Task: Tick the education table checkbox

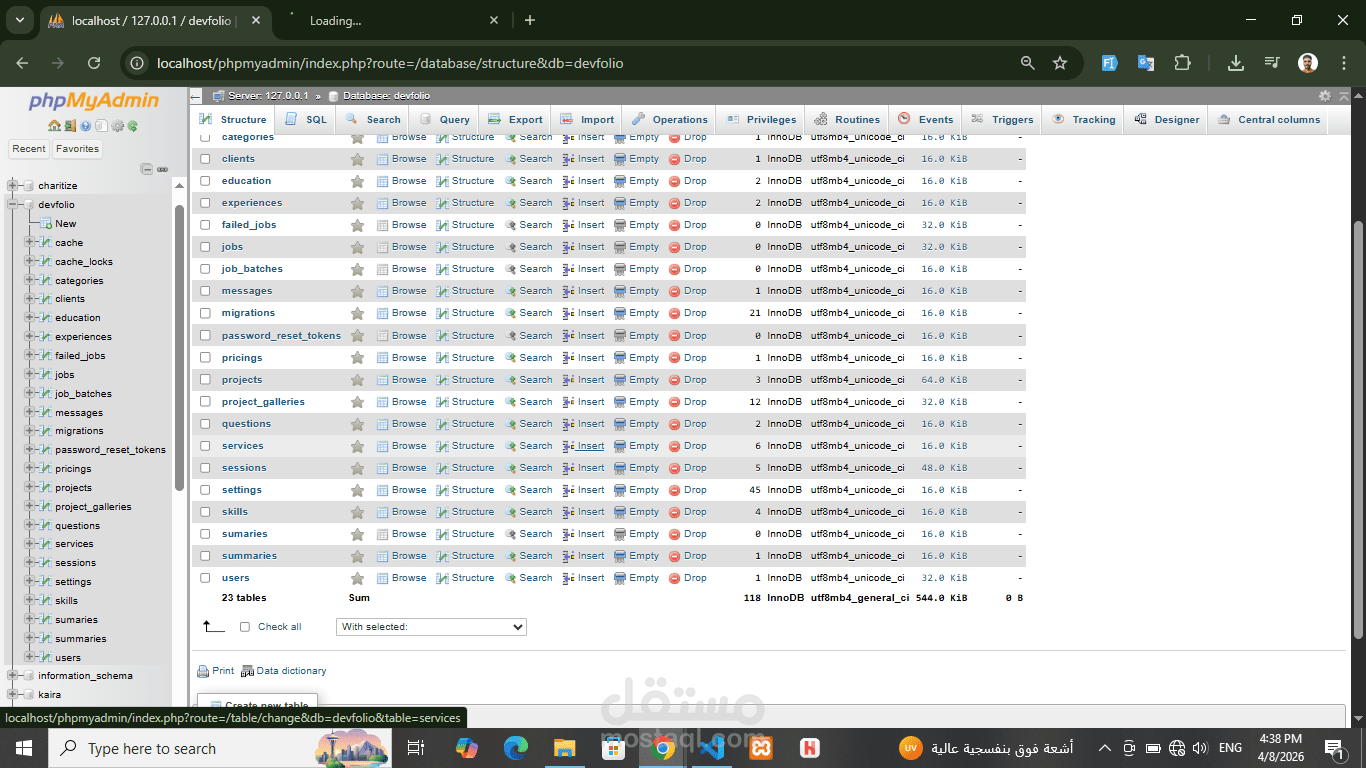Action: [x=205, y=181]
